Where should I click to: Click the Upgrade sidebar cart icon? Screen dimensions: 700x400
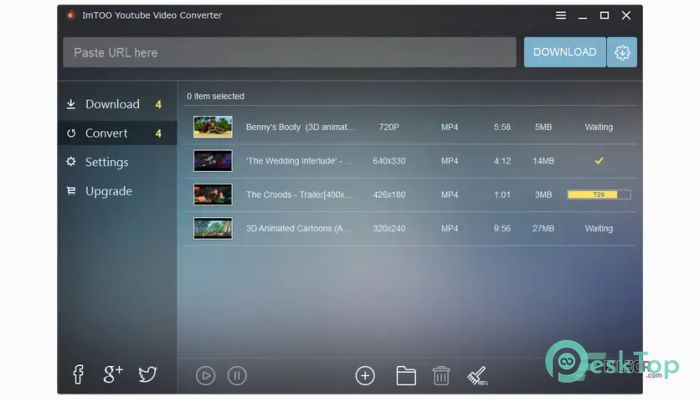pyautogui.click(x=71, y=191)
